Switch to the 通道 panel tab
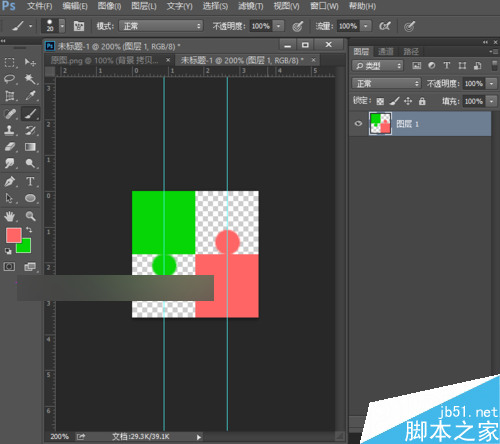This screenshot has width=500, height=444. coord(386,51)
